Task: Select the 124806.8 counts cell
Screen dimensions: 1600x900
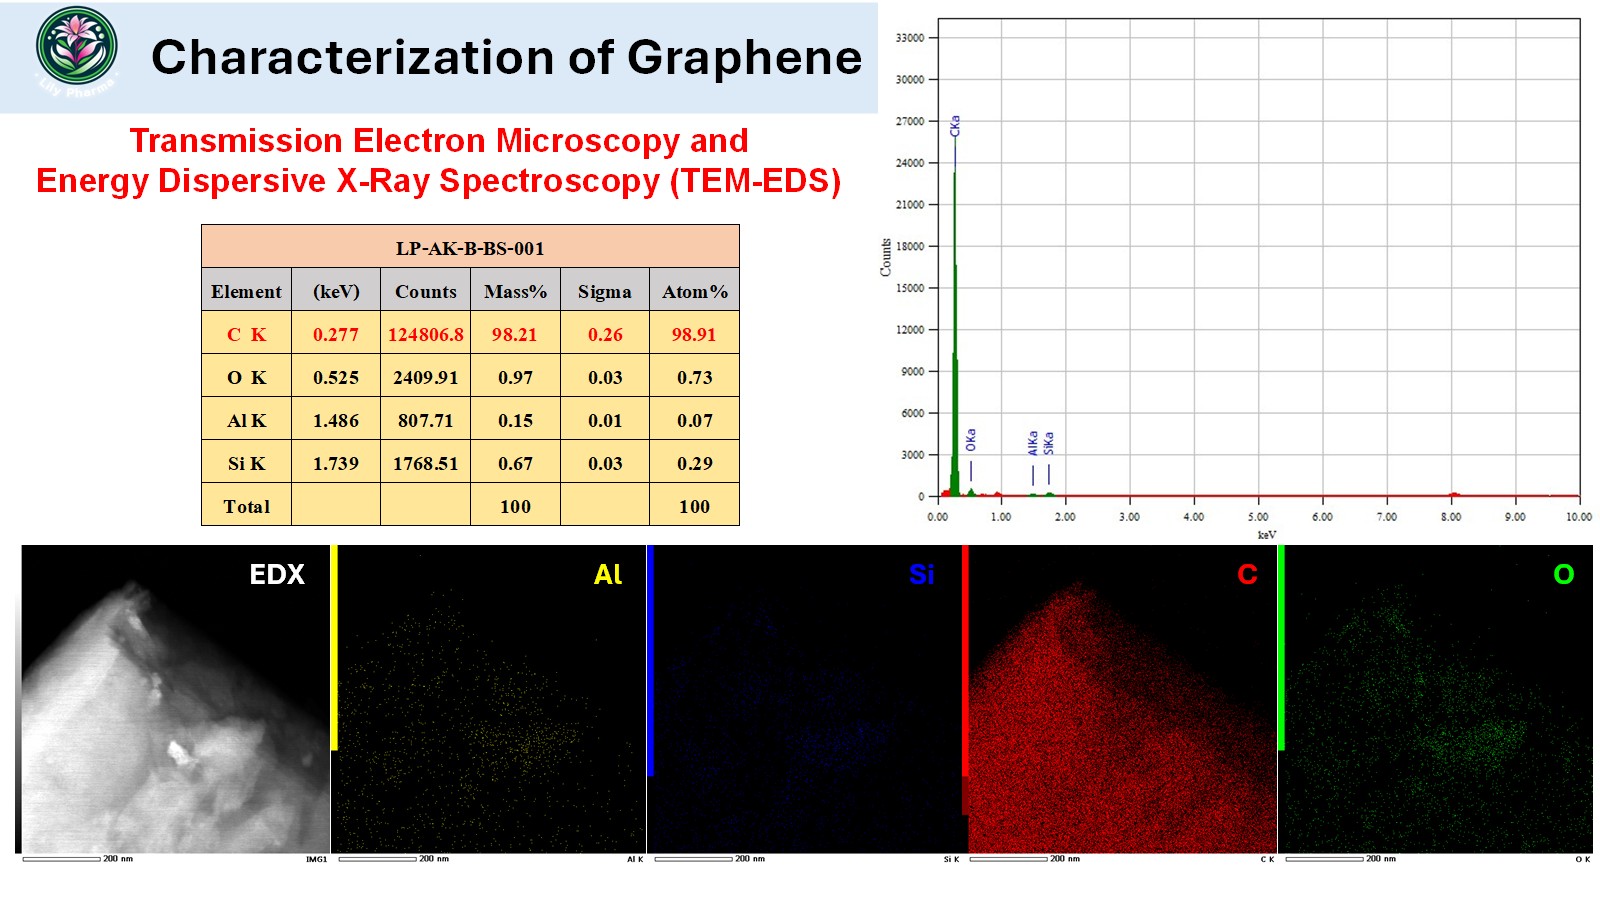Action: (425, 335)
